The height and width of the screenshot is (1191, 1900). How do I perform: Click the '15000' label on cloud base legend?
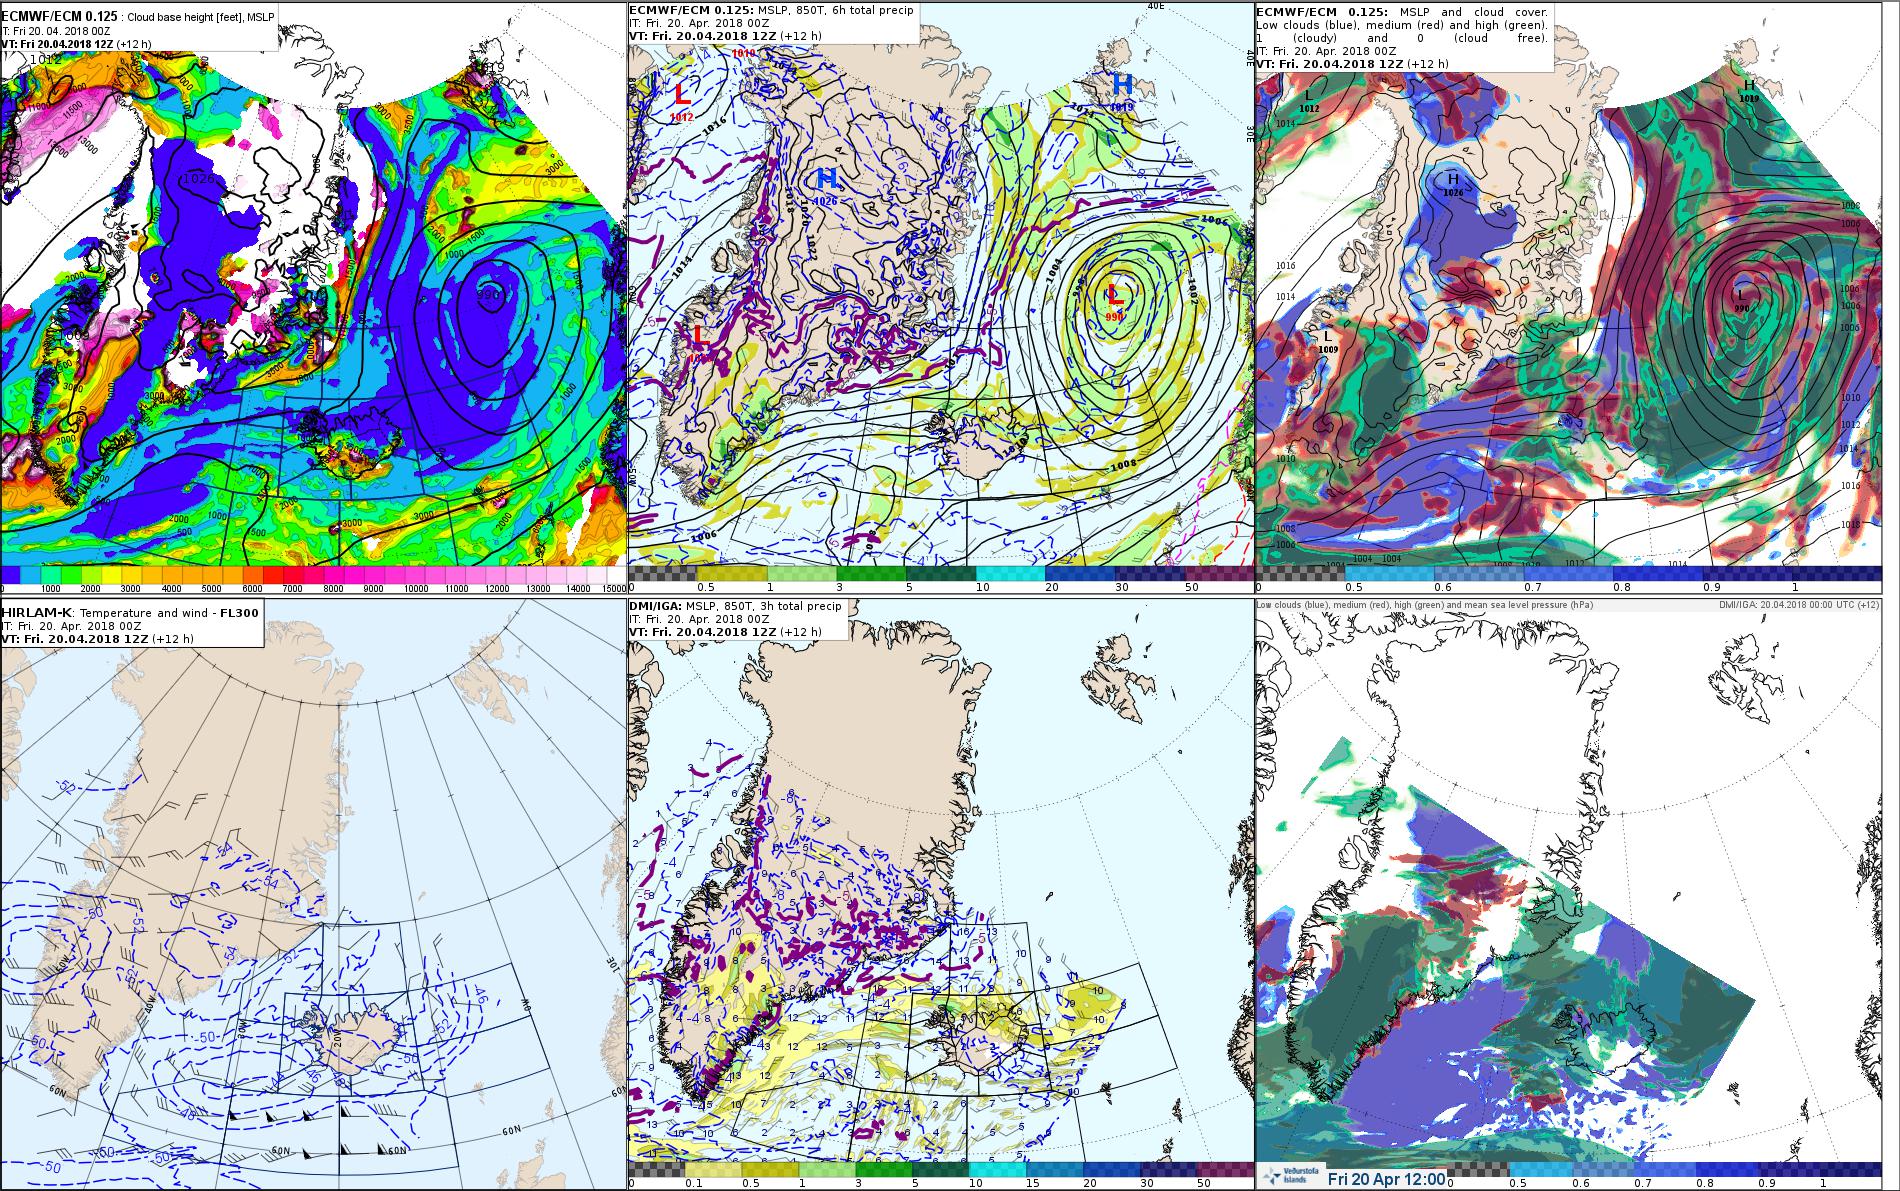[x=613, y=589]
